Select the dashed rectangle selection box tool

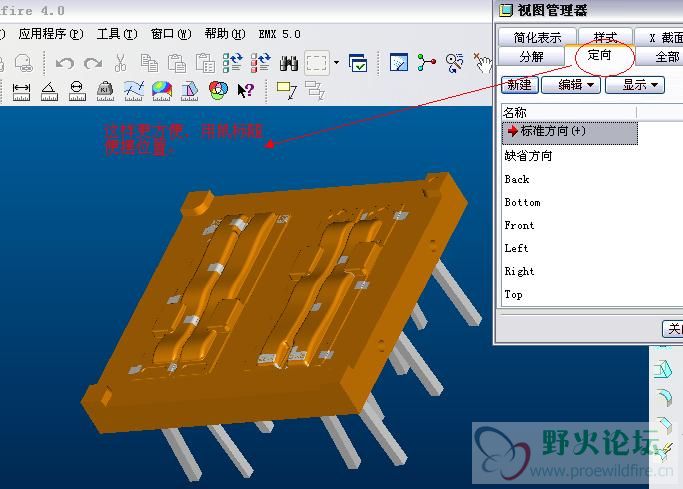[x=317, y=63]
